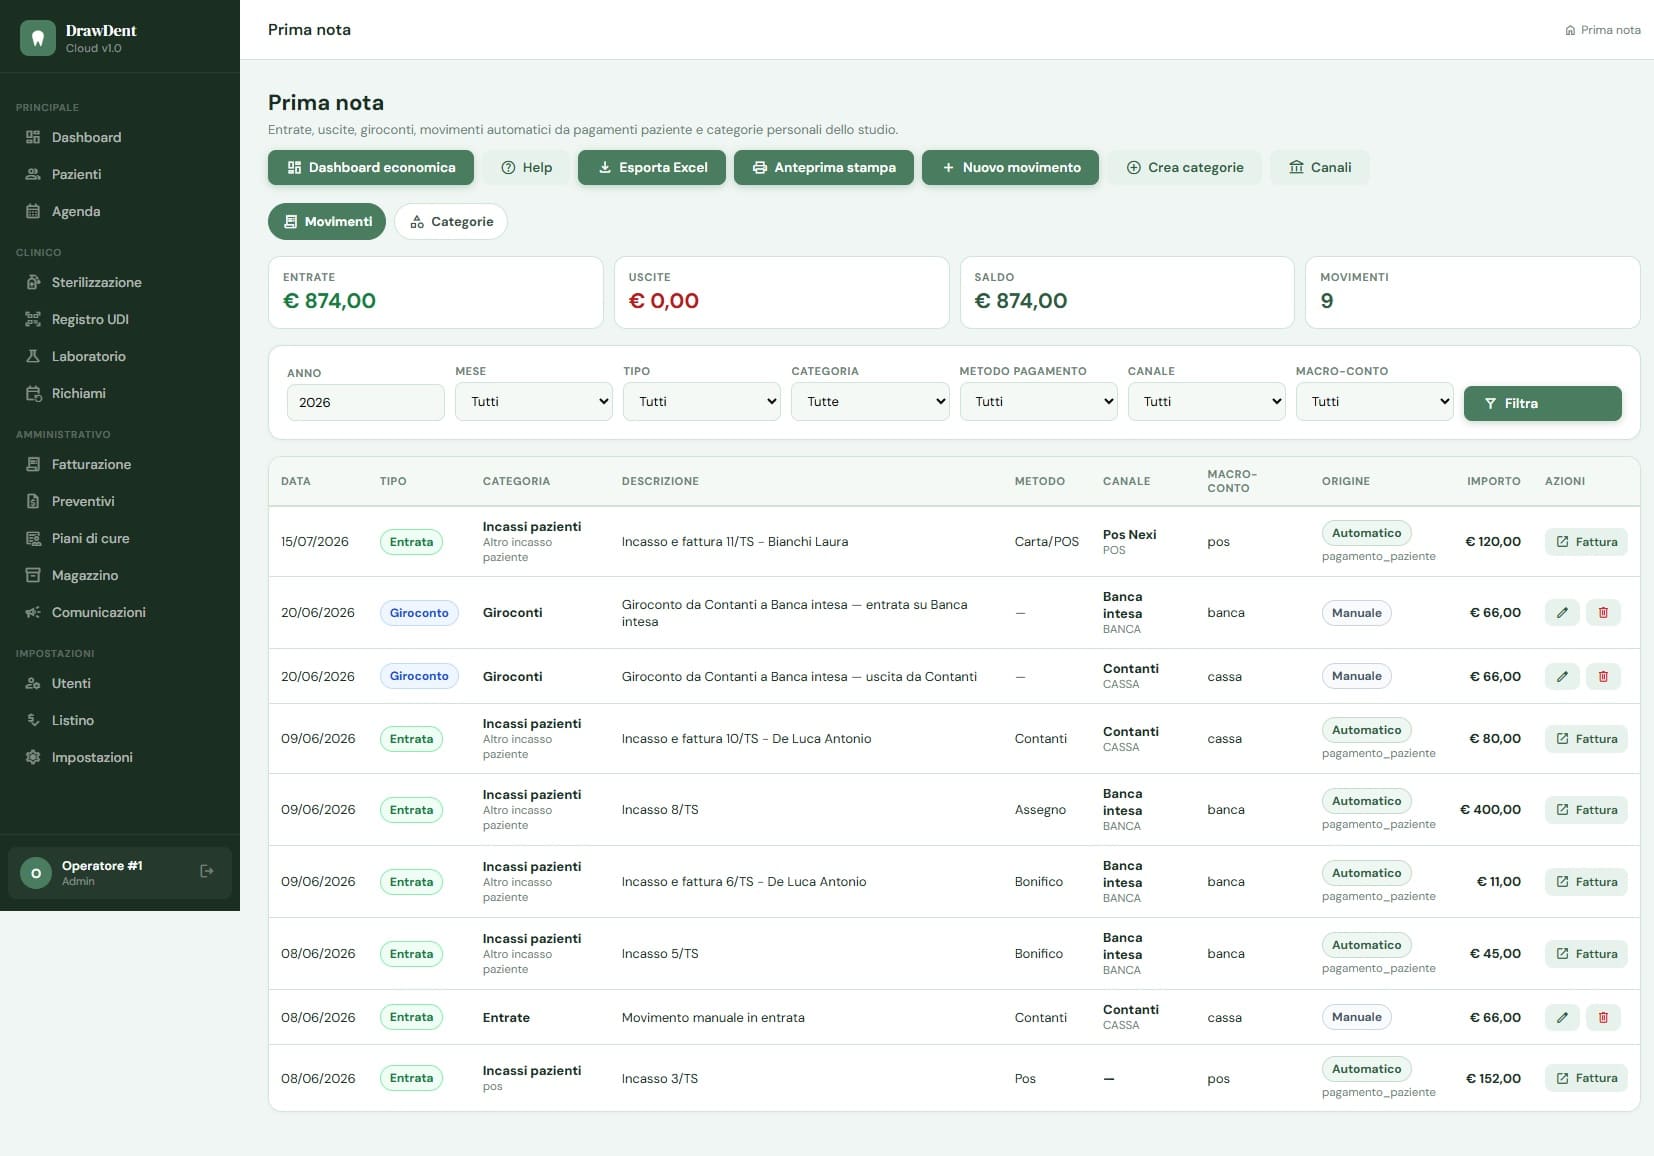1654x1156 pixels.
Task: Open Laboratorio section
Action: (120, 356)
